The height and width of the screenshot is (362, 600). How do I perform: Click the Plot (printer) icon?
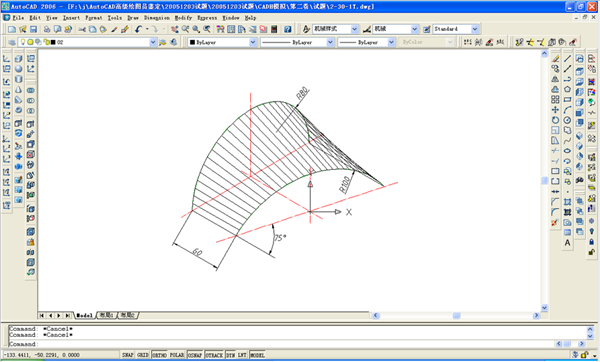(47, 29)
